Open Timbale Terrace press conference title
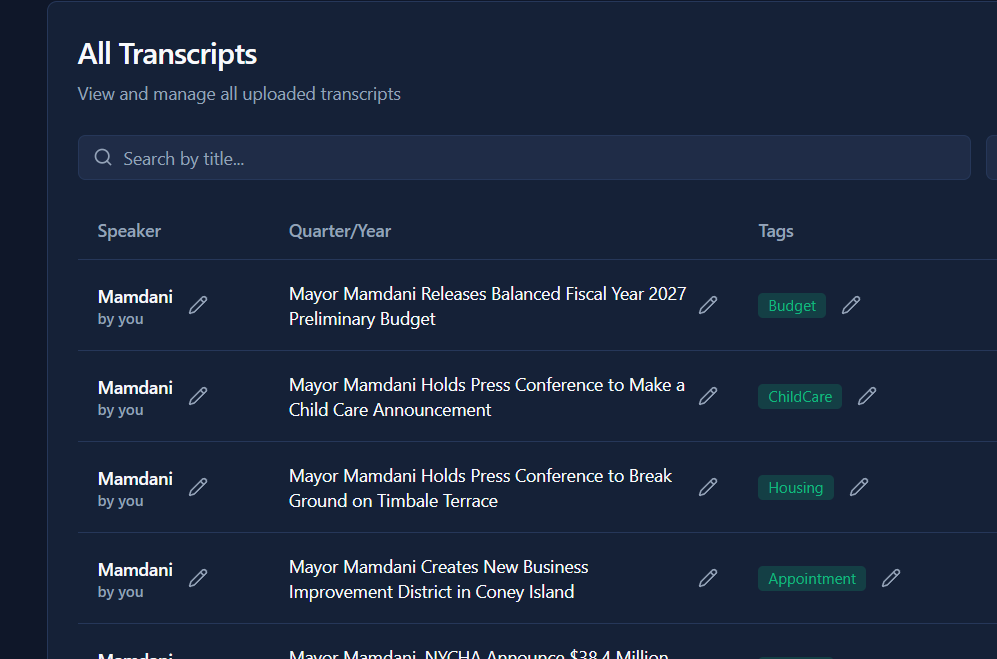The image size is (997, 659). pos(480,488)
